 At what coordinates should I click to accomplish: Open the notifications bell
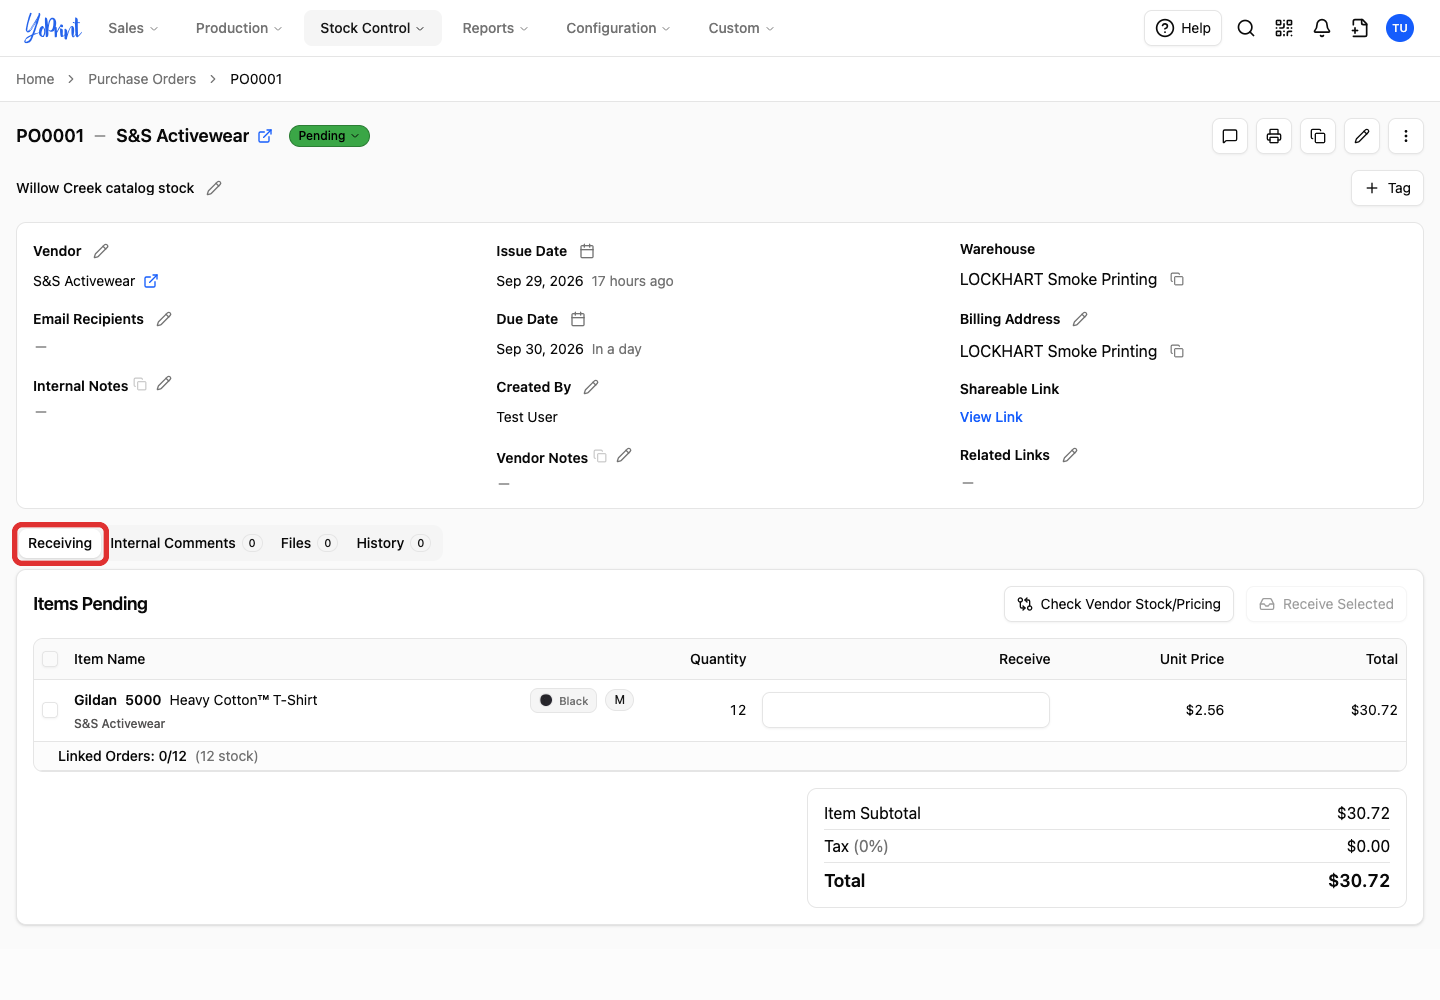tap(1322, 28)
